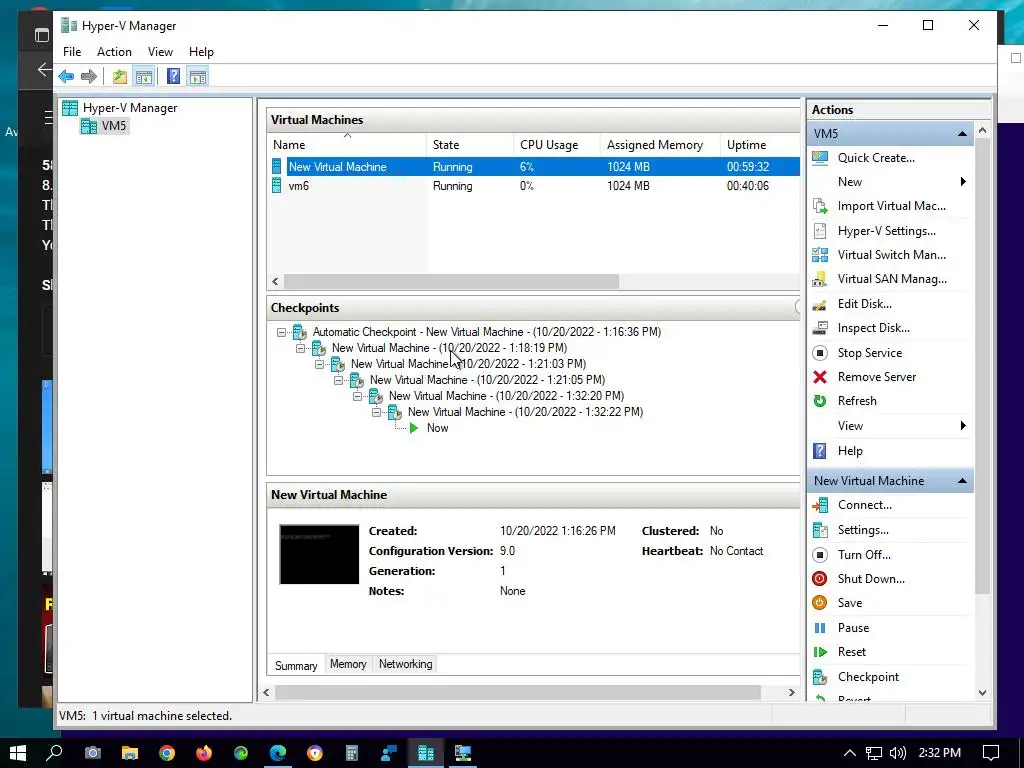
Task: Collapse the Automatic Checkpoint tree node
Action: (x=281, y=332)
